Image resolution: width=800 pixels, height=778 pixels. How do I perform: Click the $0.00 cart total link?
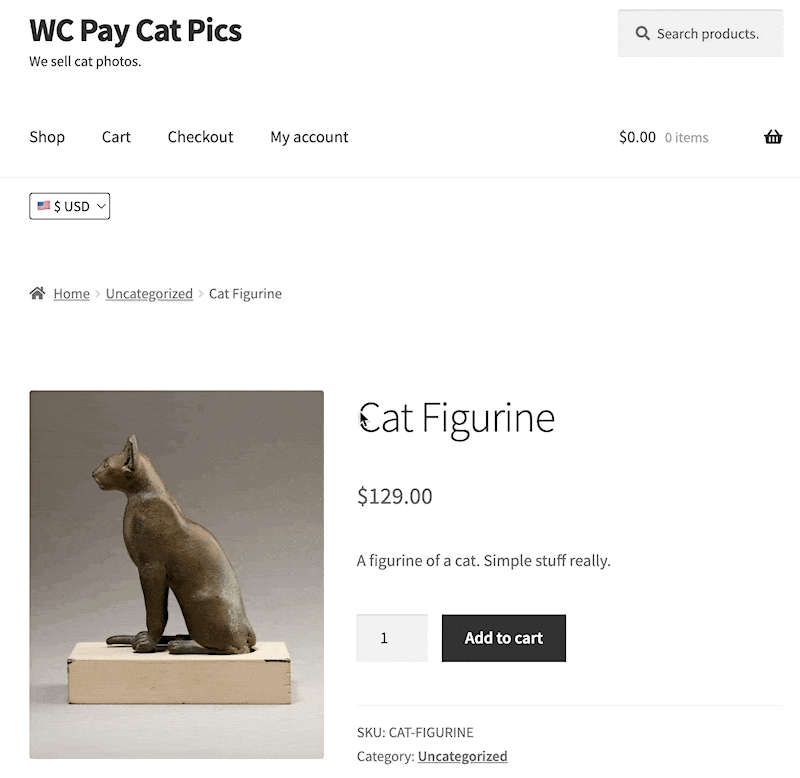click(637, 137)
